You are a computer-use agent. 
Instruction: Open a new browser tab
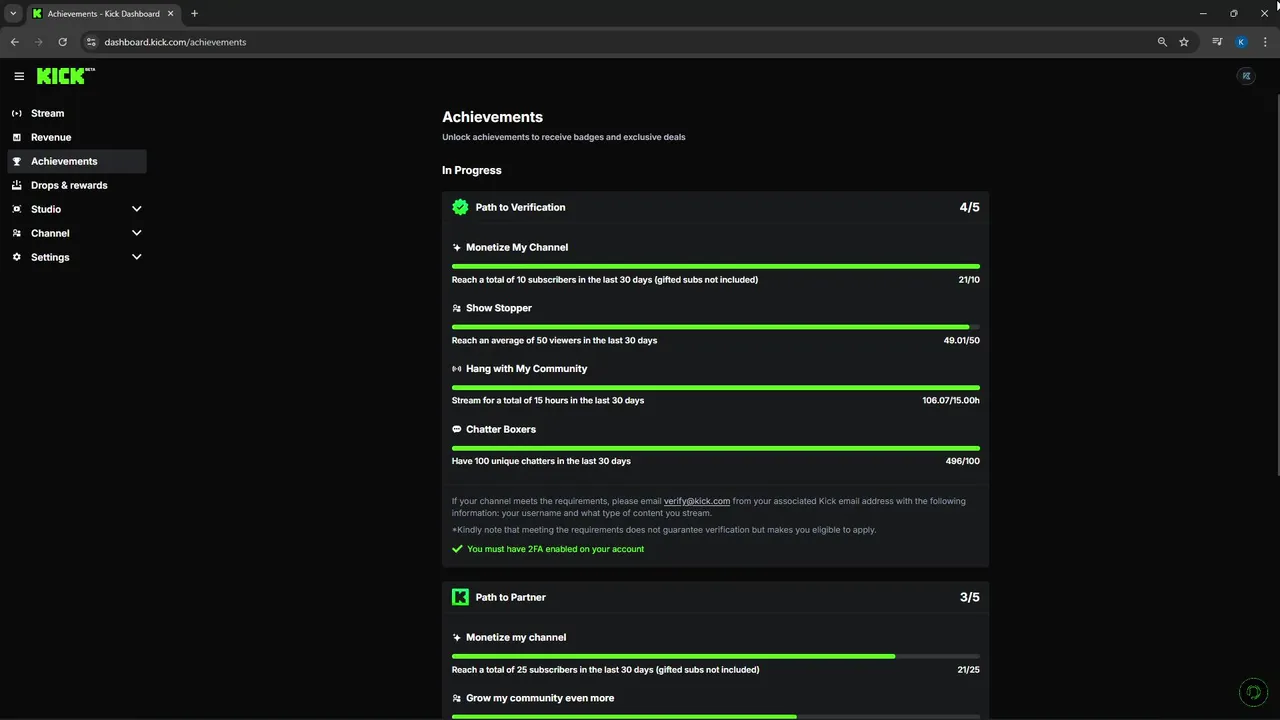[x=194, y=14]
